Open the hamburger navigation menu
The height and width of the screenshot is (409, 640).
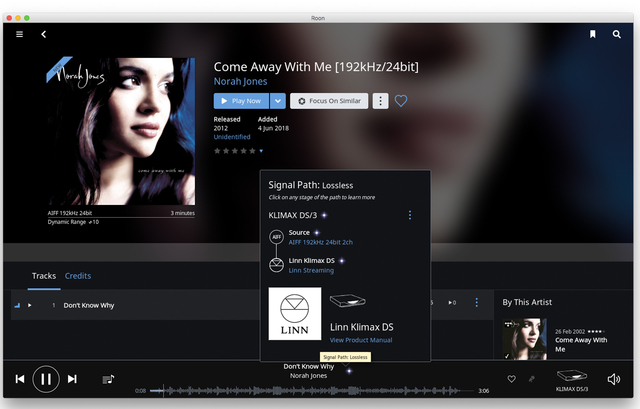click(x=19, y=34)
